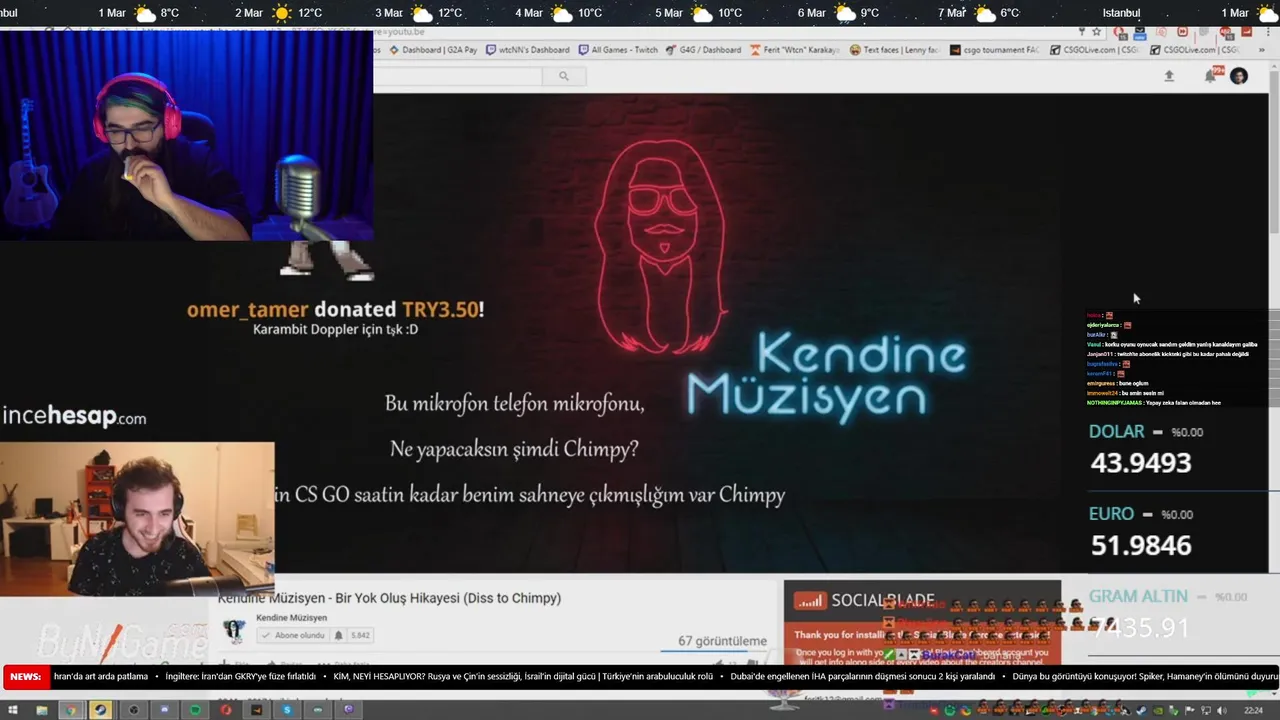Open the YouTube account avatar menu

click(x=1239, y=76)
